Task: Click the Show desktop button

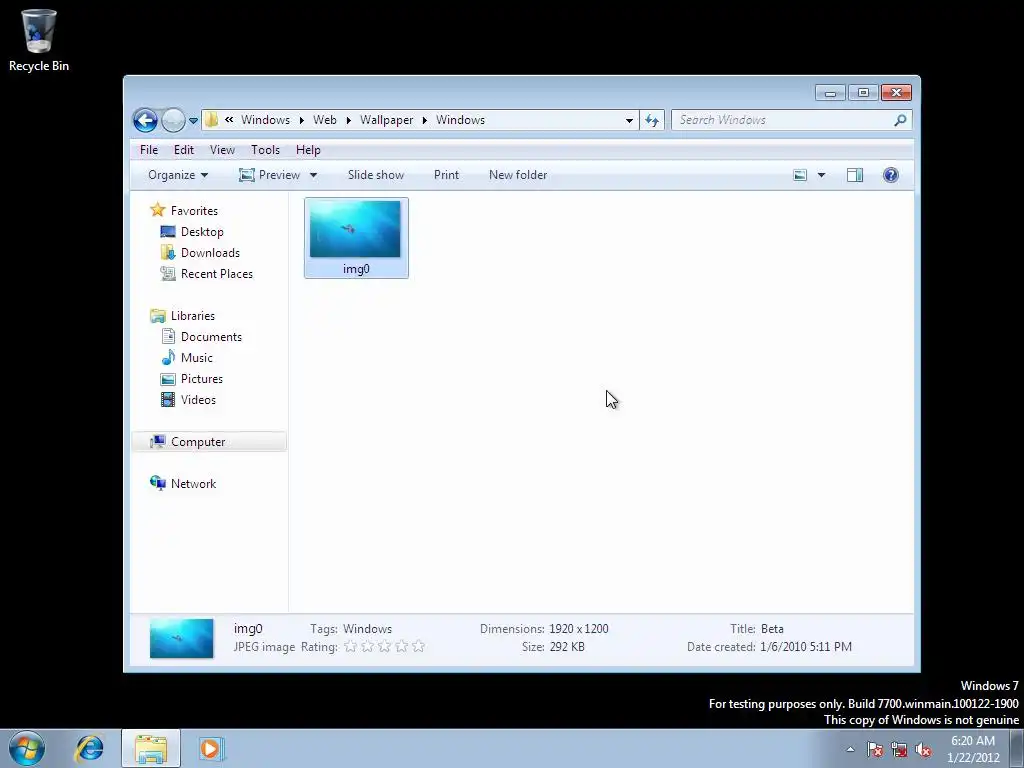Action: coord(1017,749)
